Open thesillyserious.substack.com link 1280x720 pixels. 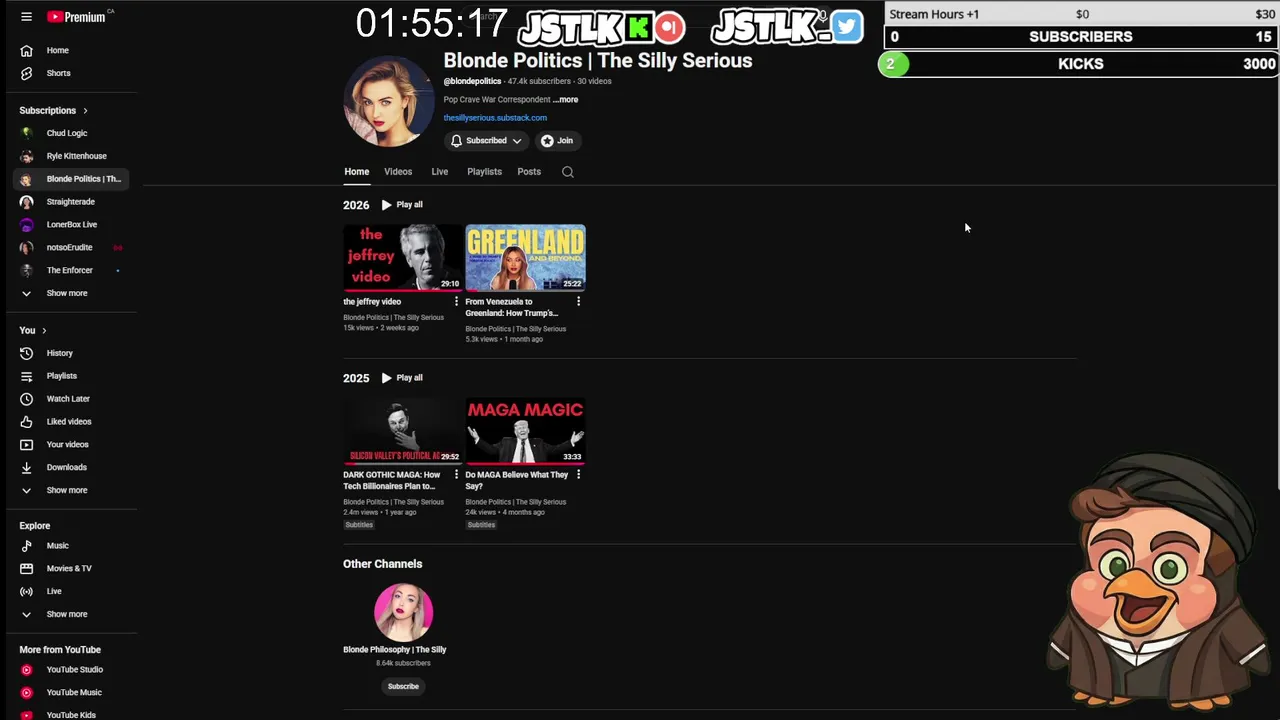pyautogui.click(x=495, y=118)
